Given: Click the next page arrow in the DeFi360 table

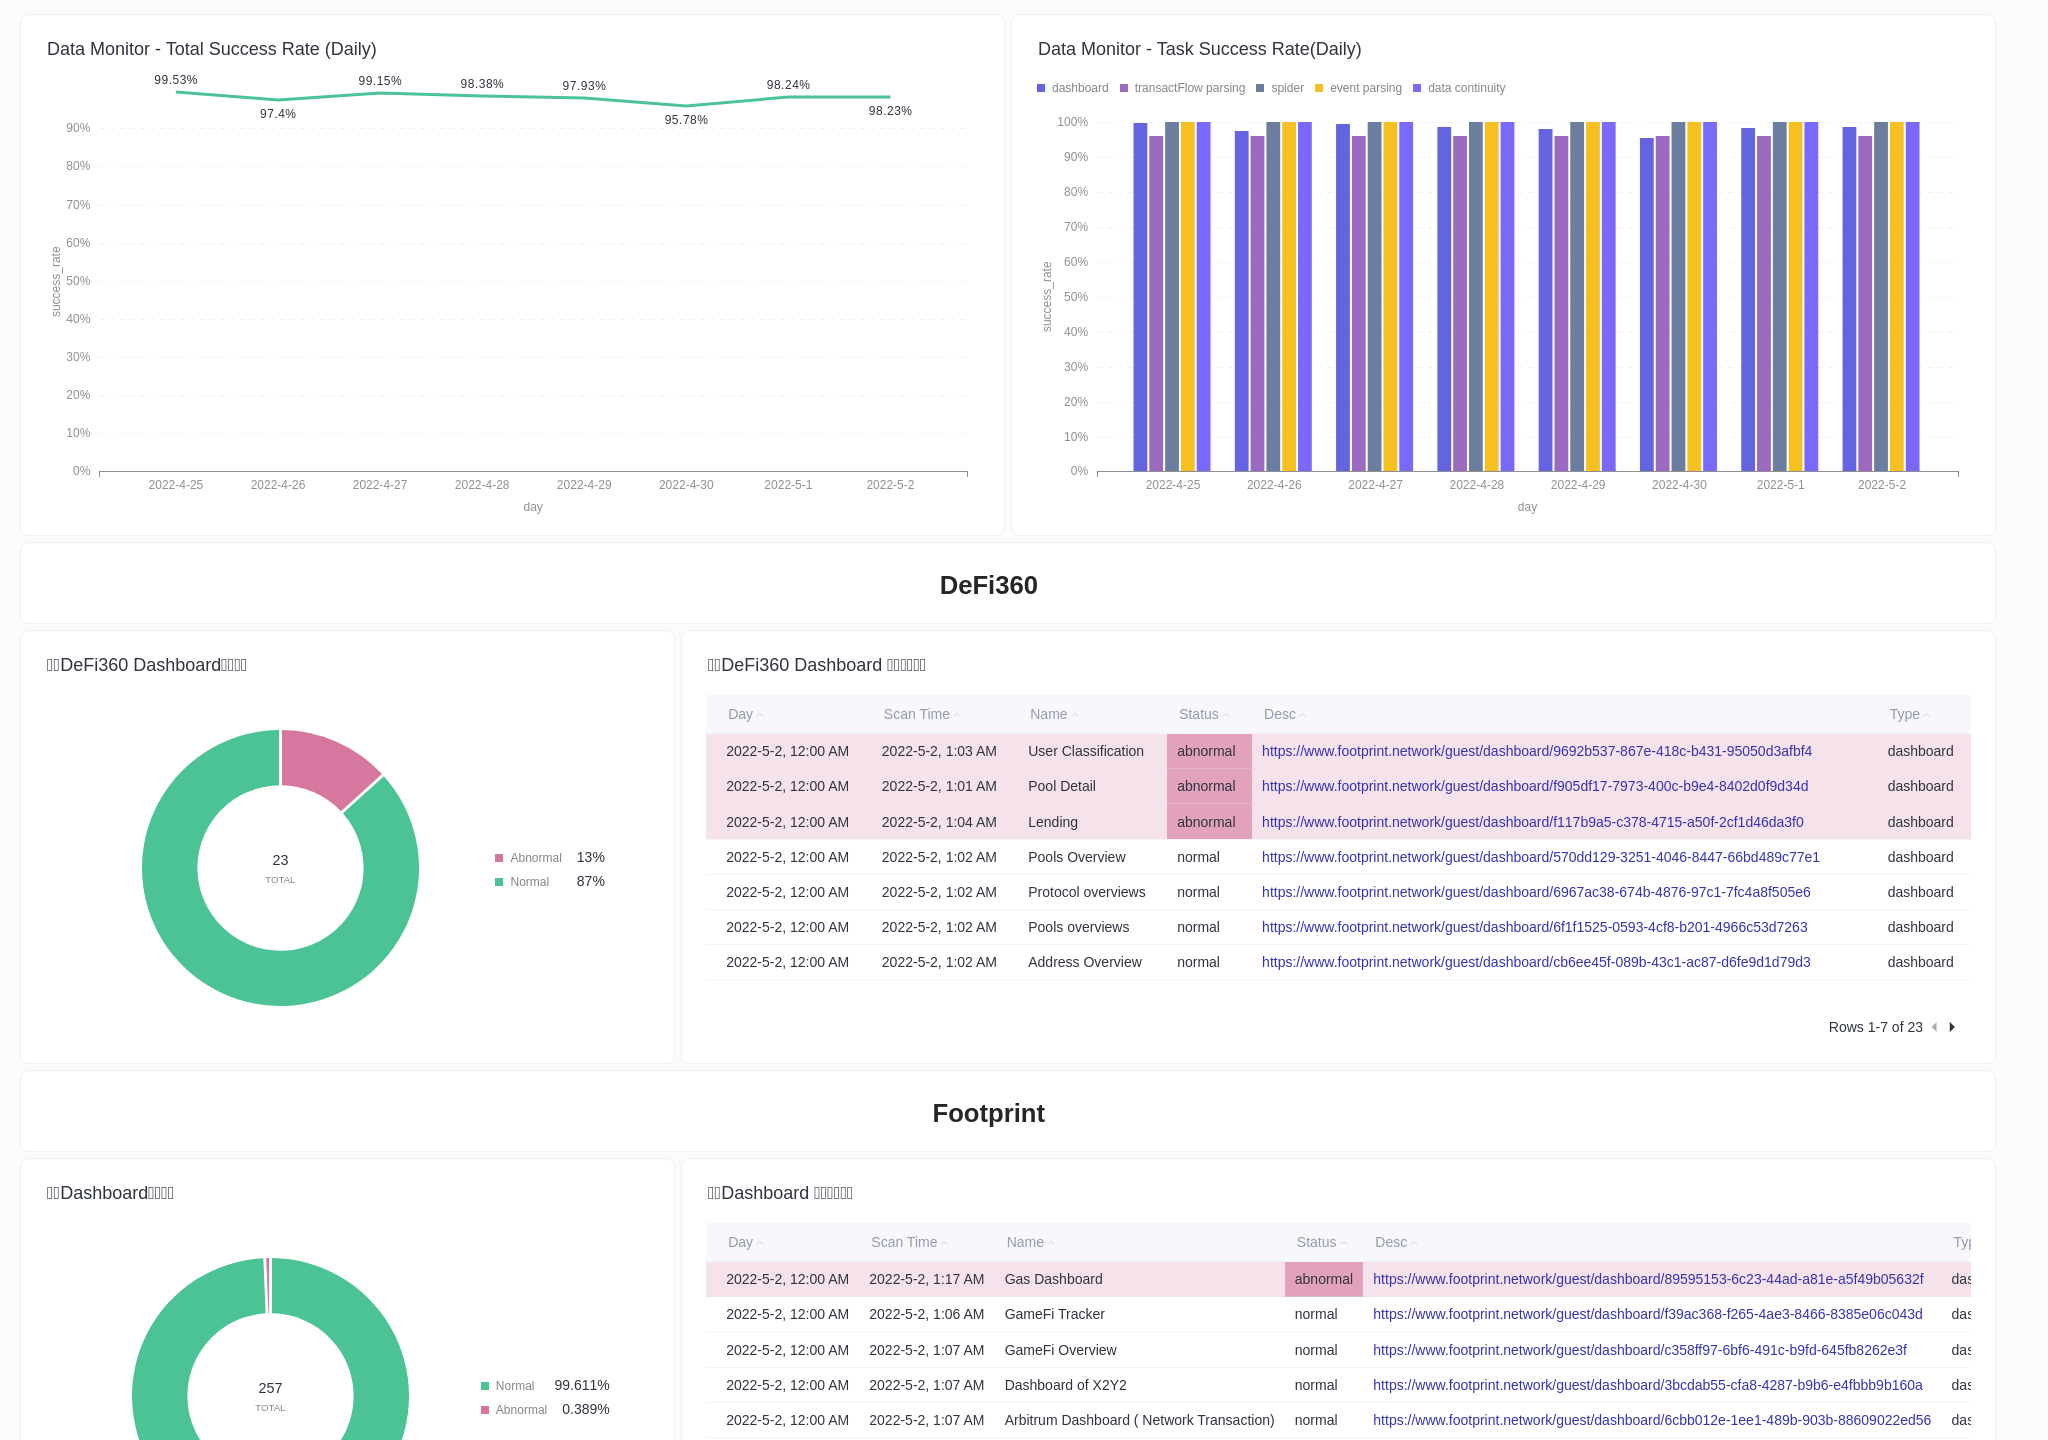Looking at the screenshot, I should point(1952,1027).
